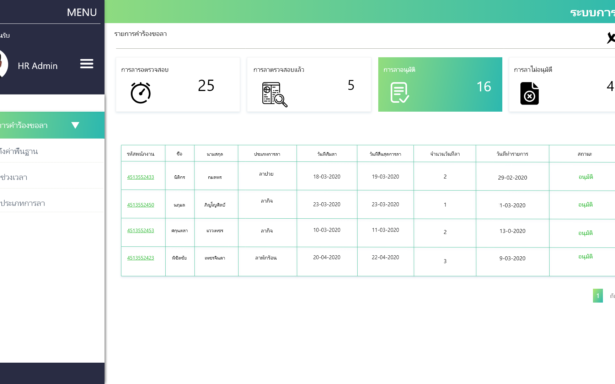Click the รายการคำร้องขอลา page title
This screenshot has width=615, height=384.
pyautogui.click(x=140, y=34)
